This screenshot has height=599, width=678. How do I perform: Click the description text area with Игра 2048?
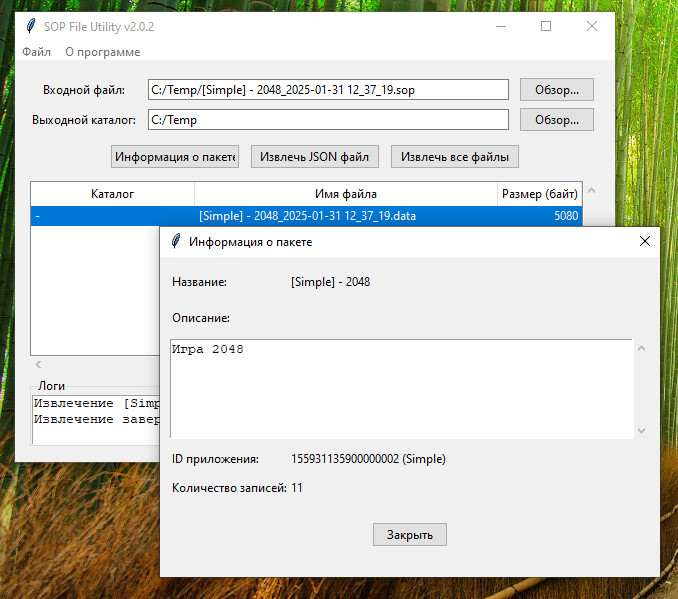(402, 389)
